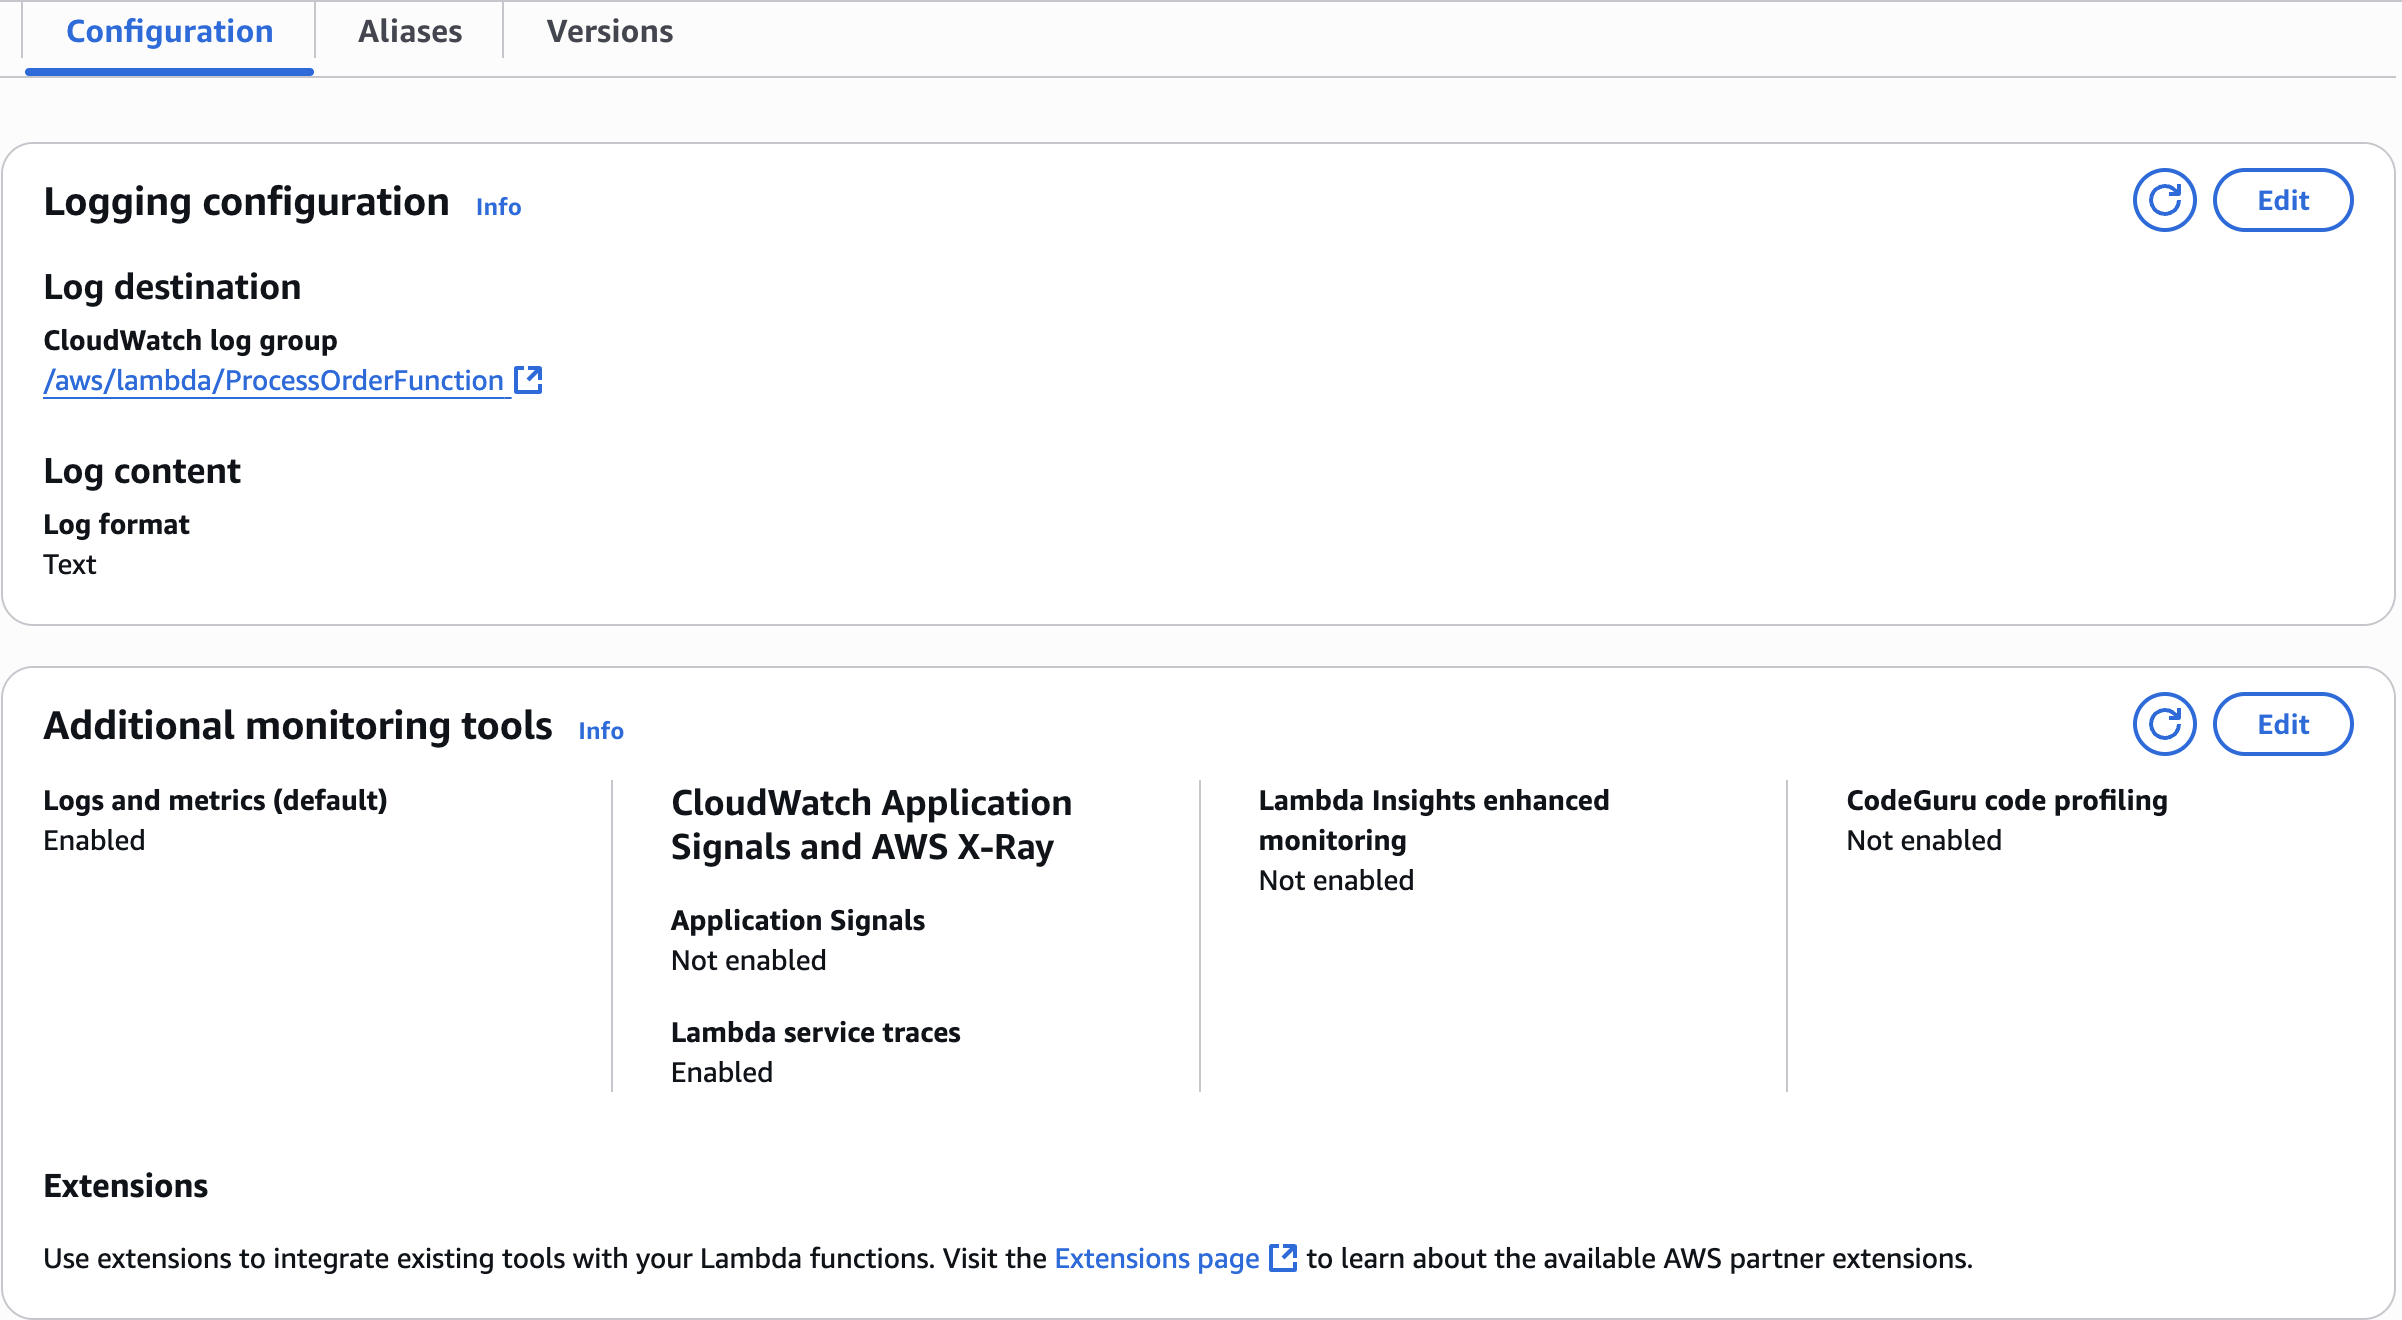Click the Additional monitoring tools heading
2402x1320 pixels.
298,726
